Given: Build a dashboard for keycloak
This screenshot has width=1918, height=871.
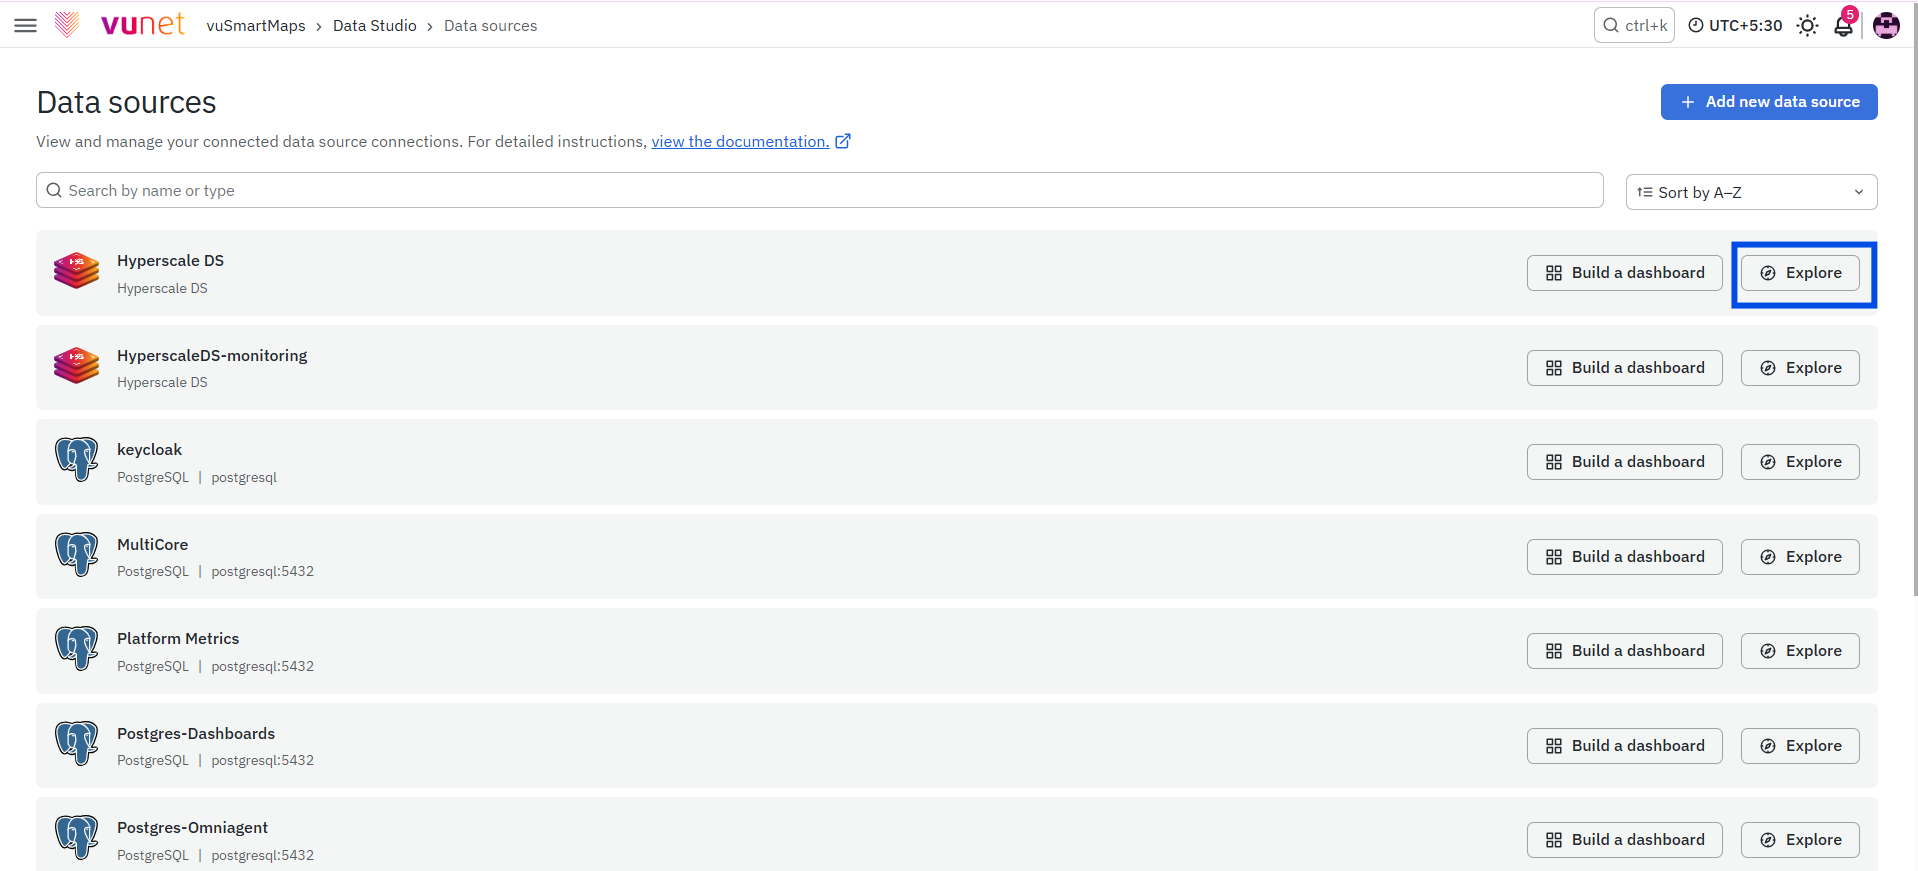Looking at the screenshot, I should tap(1624, 462).
